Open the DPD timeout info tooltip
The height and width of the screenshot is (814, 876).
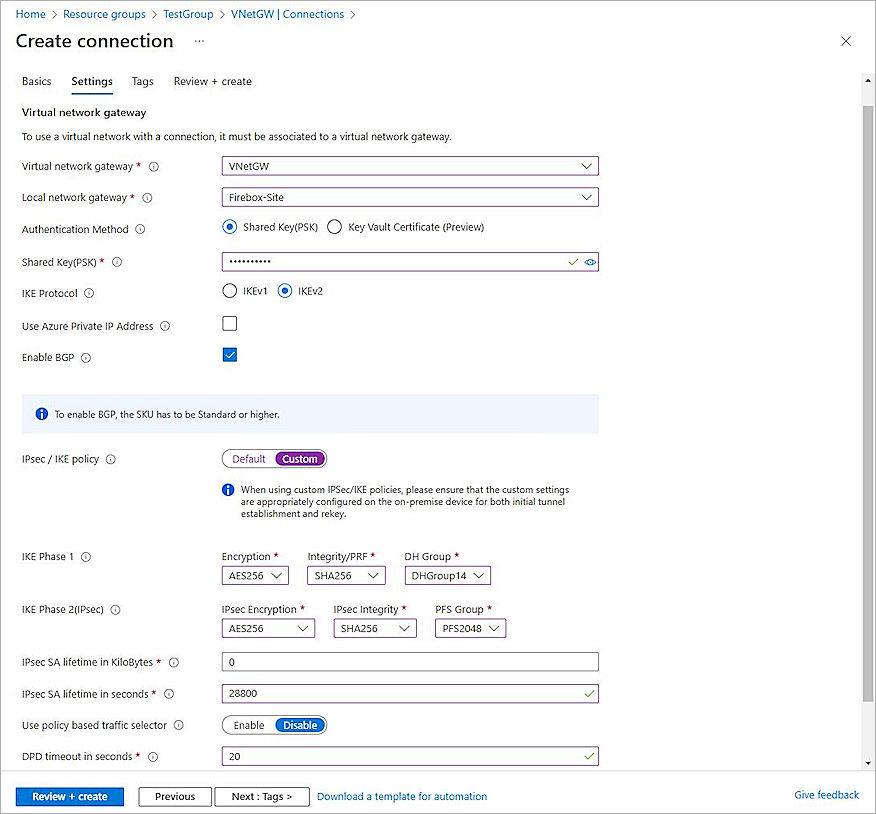152,757
